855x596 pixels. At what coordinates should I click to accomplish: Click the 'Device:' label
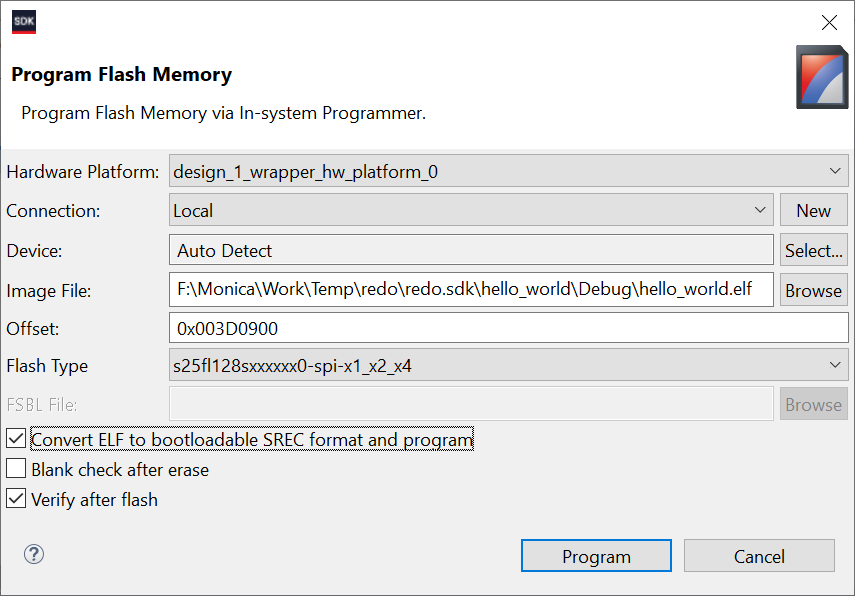[34, 251]
